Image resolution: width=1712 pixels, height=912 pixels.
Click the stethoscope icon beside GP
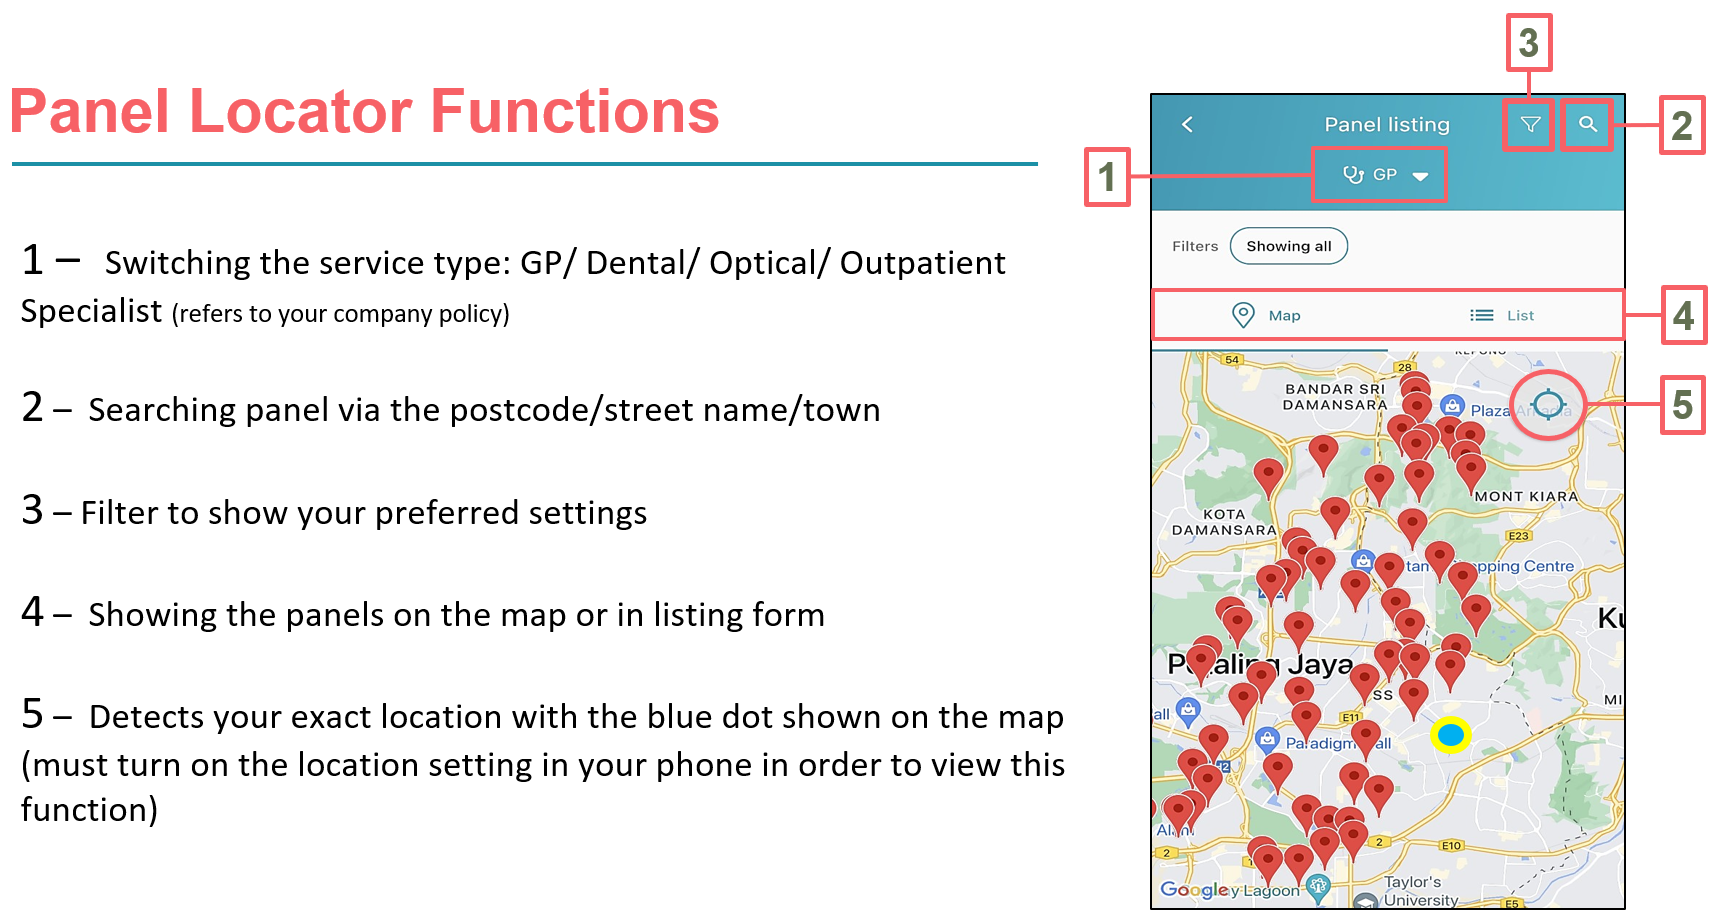click(1353, 174)
